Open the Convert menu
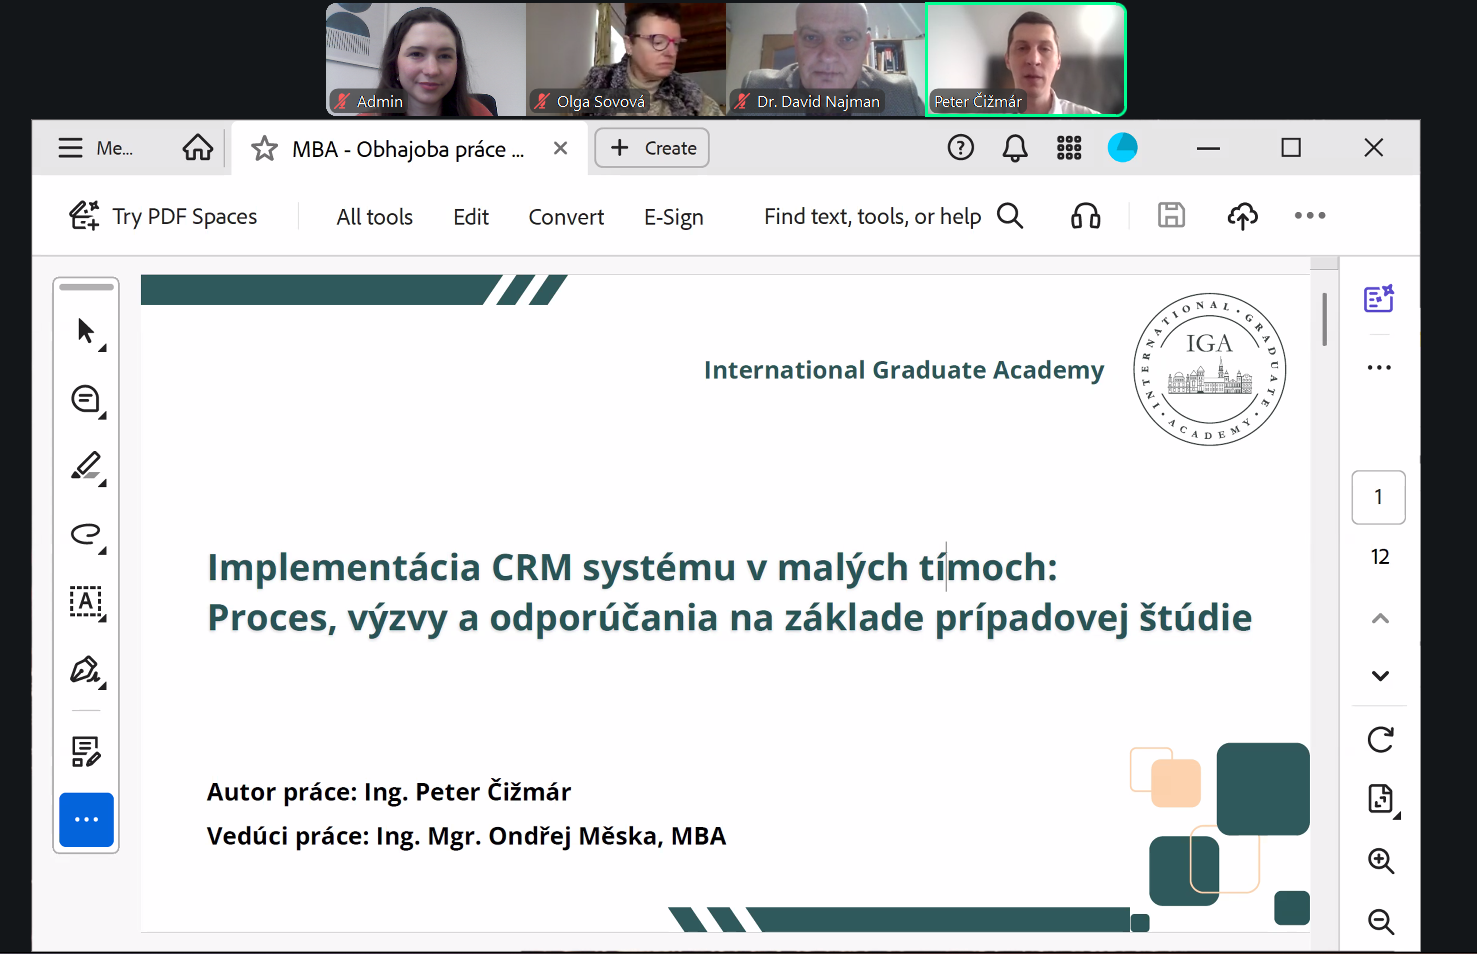The image size is (1477, 954). (566, 217)
